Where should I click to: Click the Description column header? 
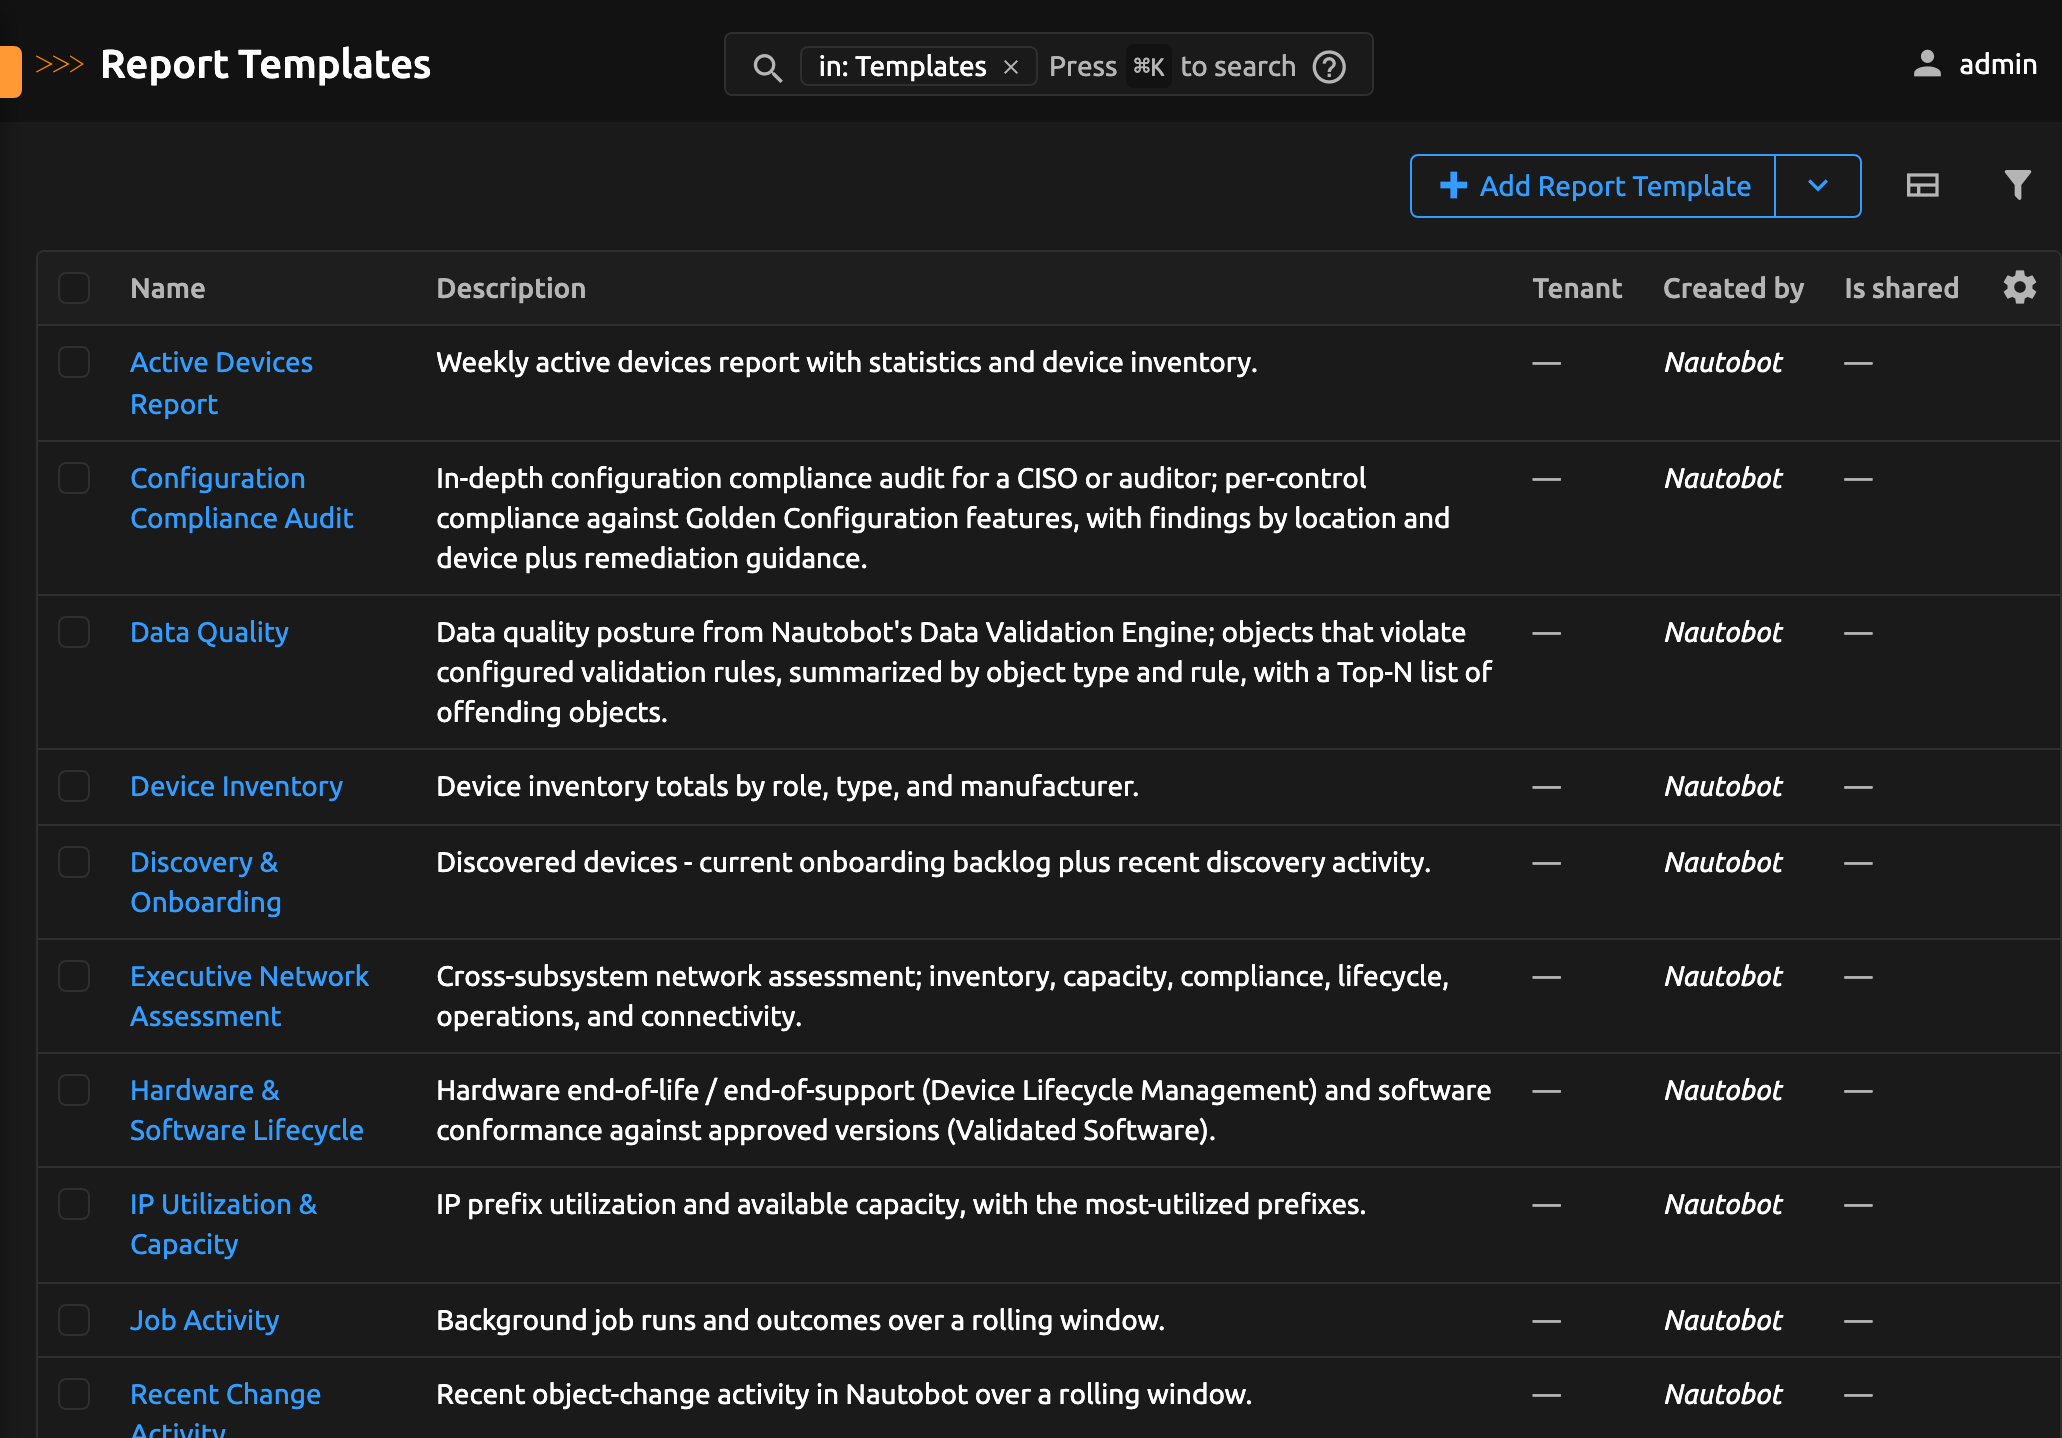click(x=511, y=288)
